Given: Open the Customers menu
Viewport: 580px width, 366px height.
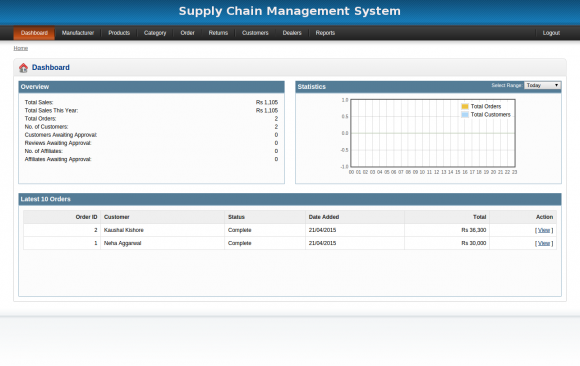Looking at the screenshot, I should (x=255, y=33).
